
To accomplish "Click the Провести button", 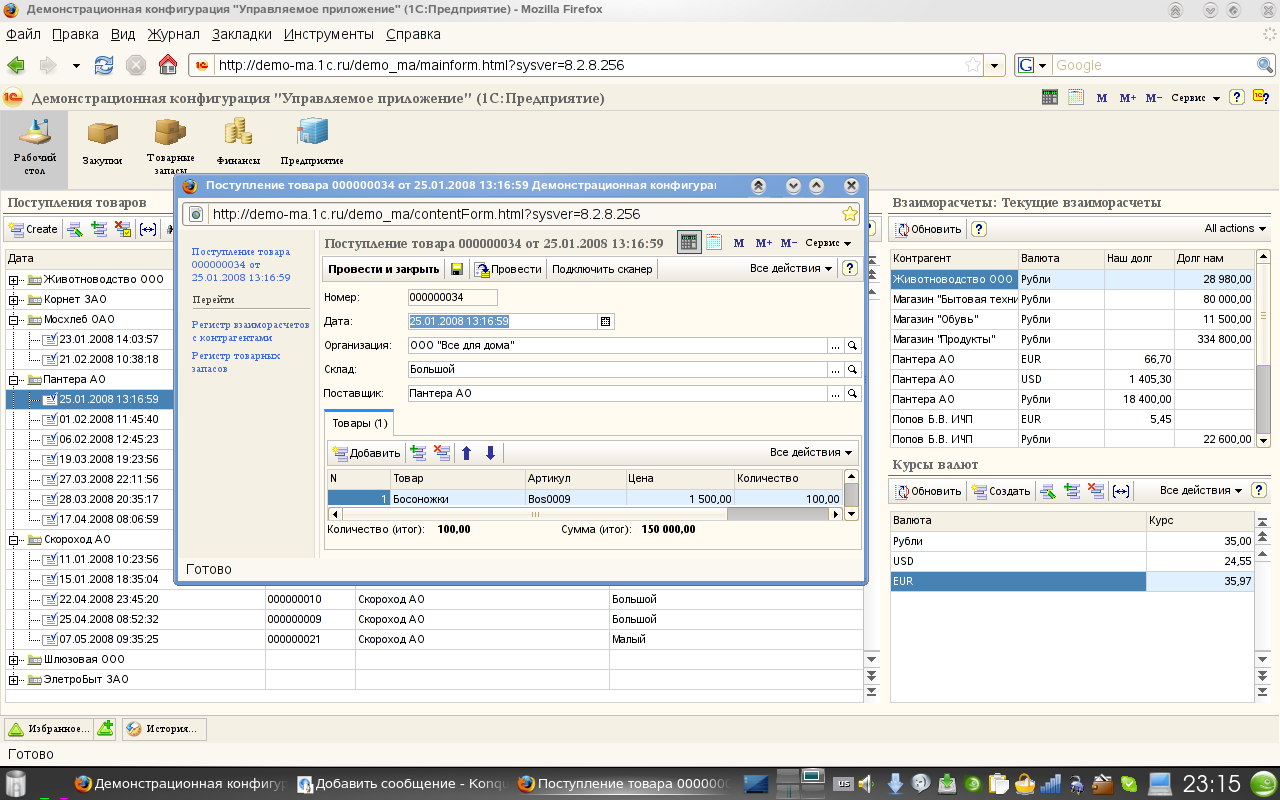I will coord(508,269).
